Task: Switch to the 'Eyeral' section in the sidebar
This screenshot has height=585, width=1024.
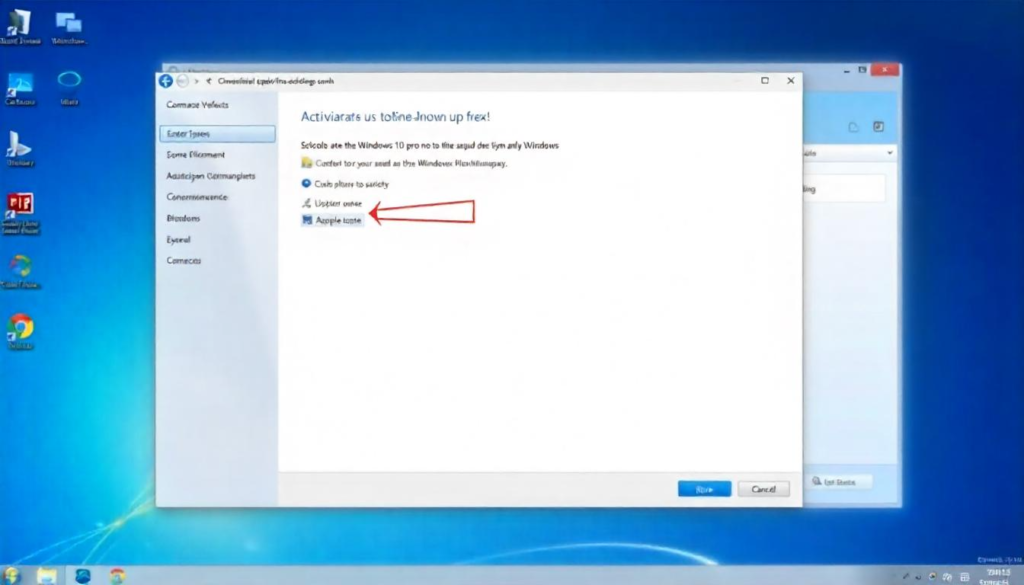Action: [x=180, y=238]
